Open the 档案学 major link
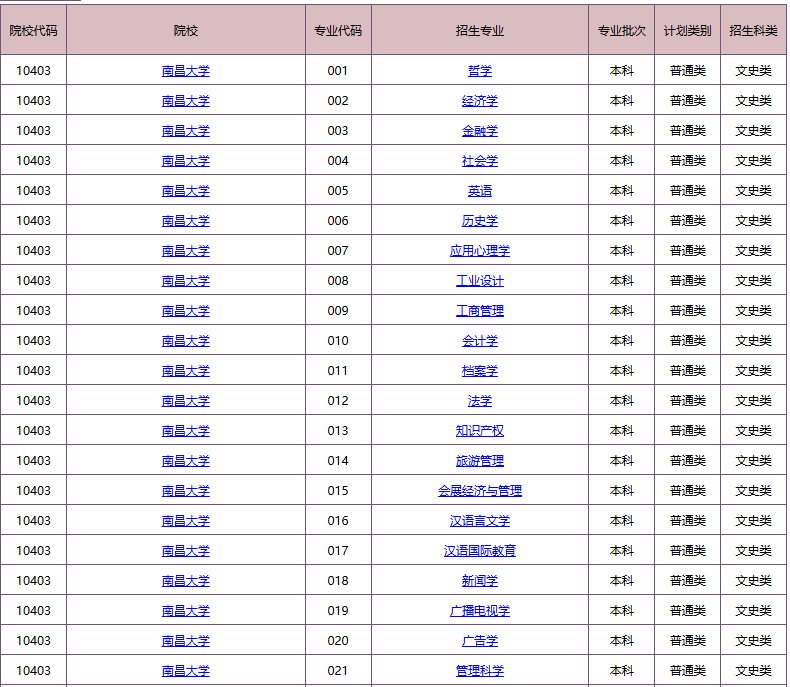 480,371
